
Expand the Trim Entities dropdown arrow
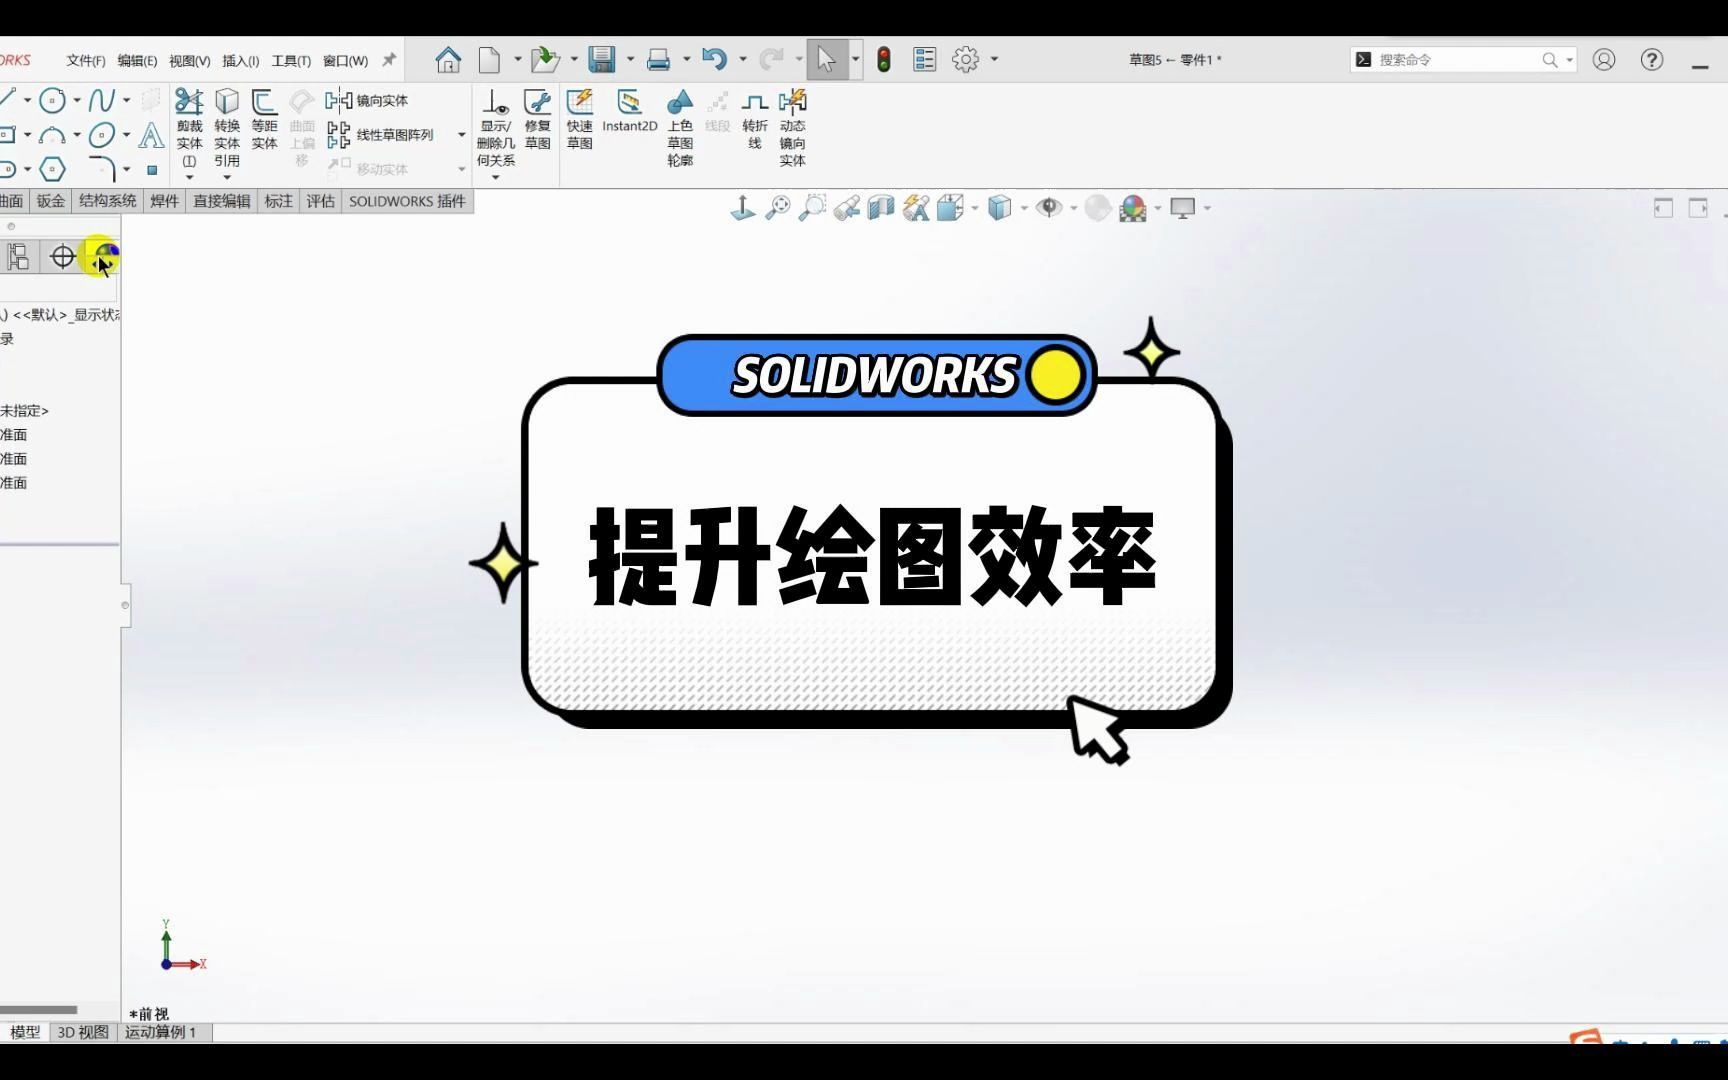(189, 177)
